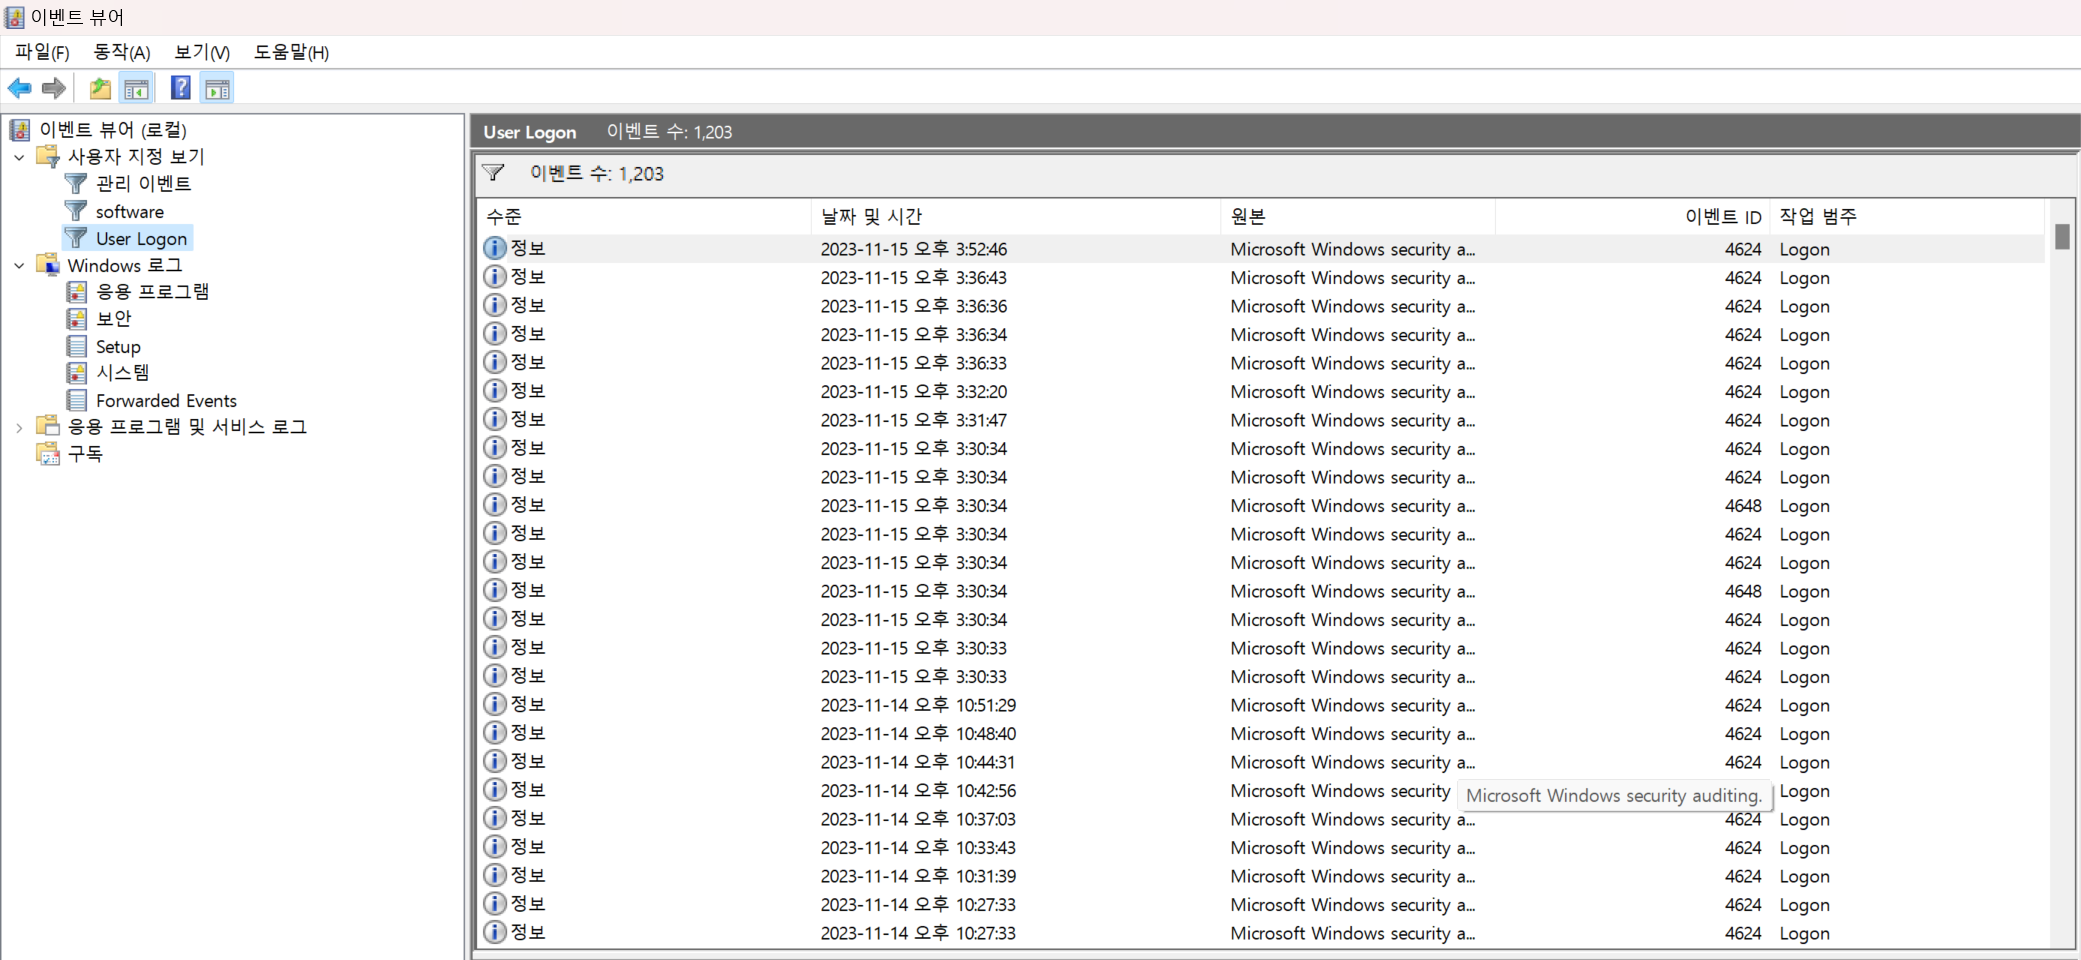Select the event logged at 오후 3:31:47

pyautogui.click(x=1262, y=420)
